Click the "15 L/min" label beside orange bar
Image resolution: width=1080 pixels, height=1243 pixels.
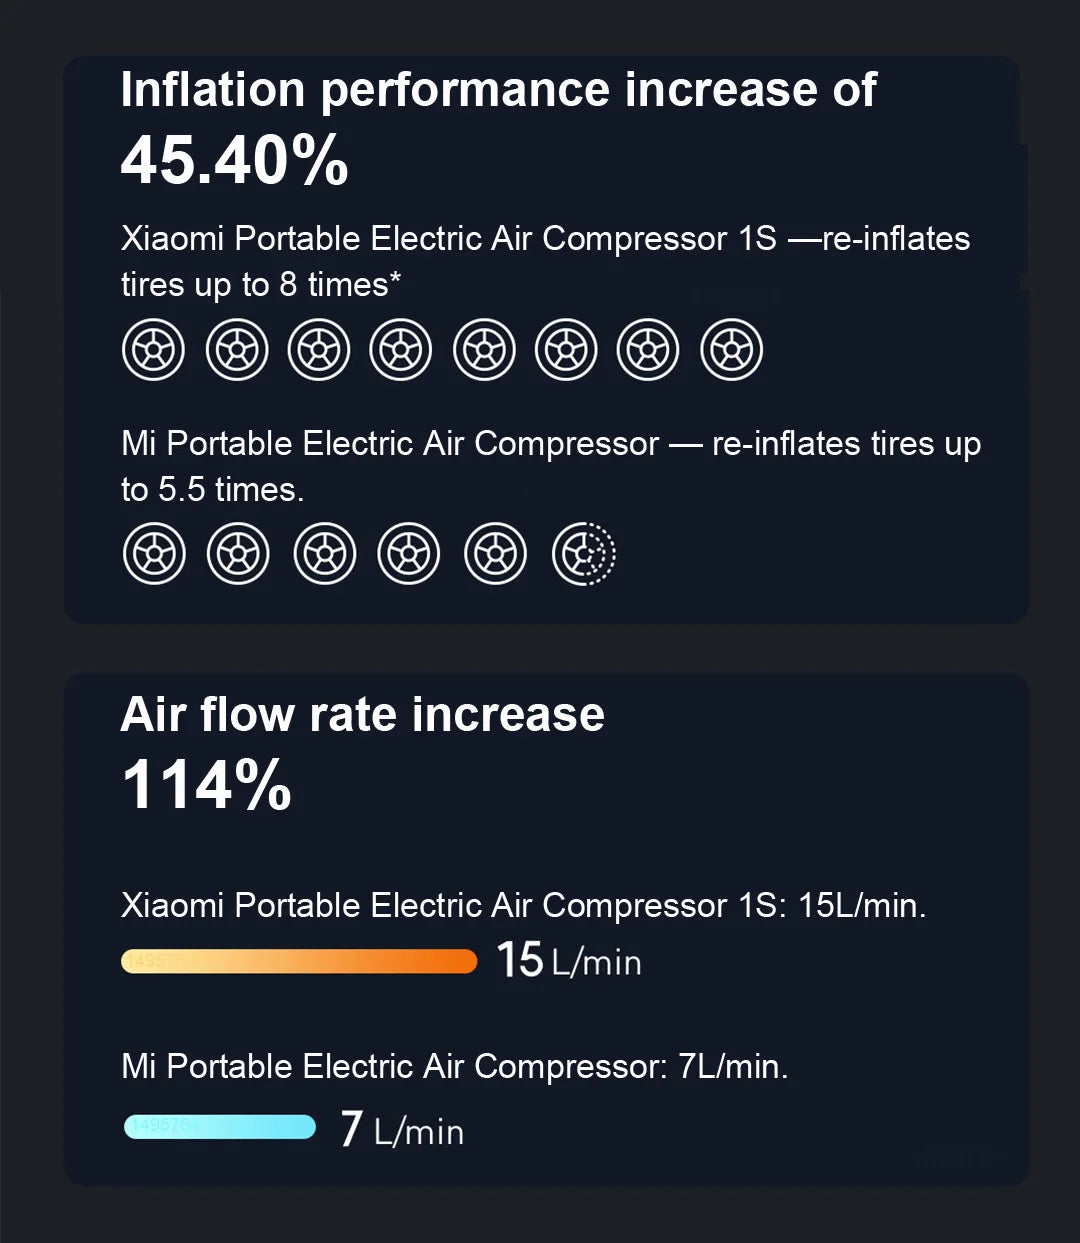click(569, 961)
